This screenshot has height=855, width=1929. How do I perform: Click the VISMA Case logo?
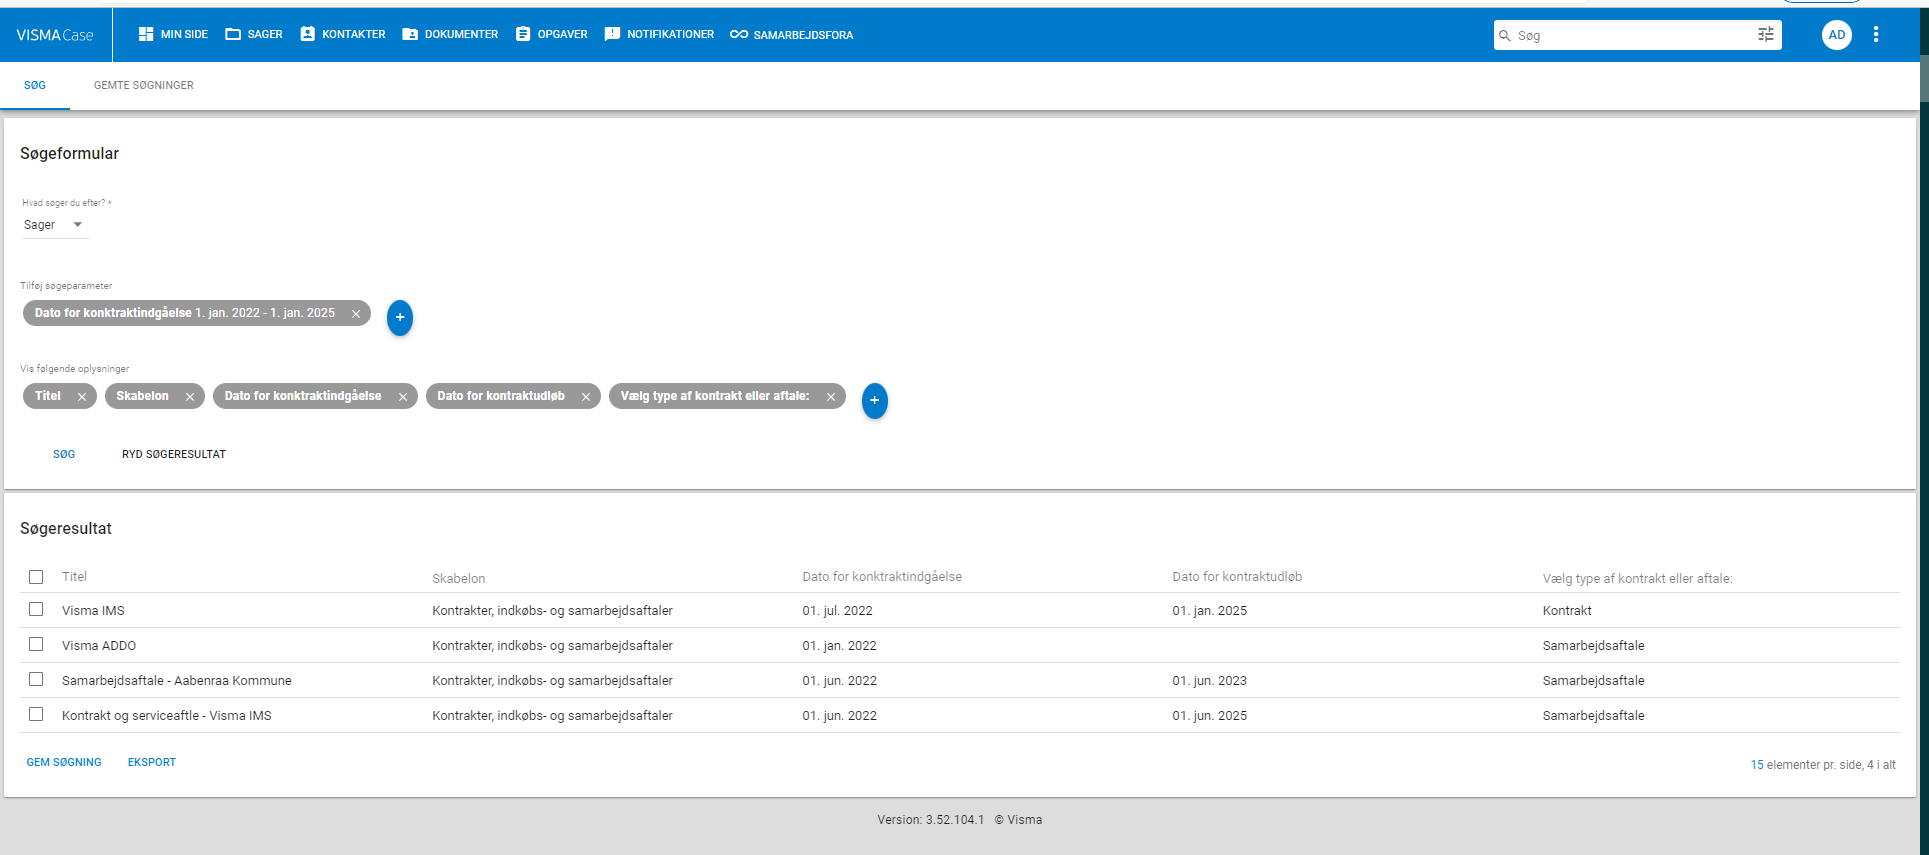click(55, 35)
